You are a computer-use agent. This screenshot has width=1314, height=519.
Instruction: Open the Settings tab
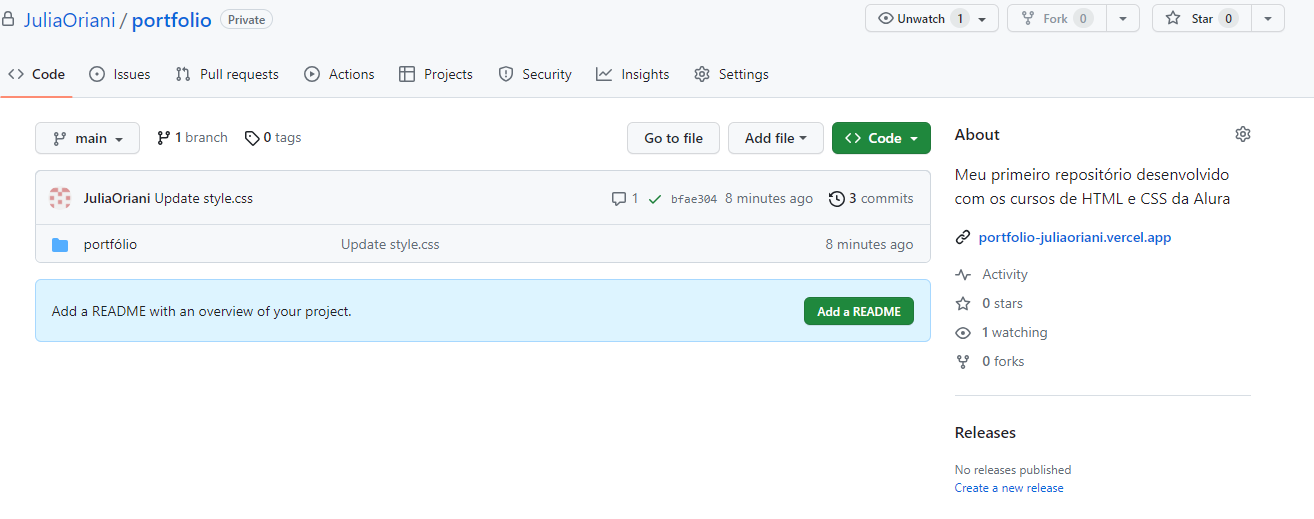[731, 74]
